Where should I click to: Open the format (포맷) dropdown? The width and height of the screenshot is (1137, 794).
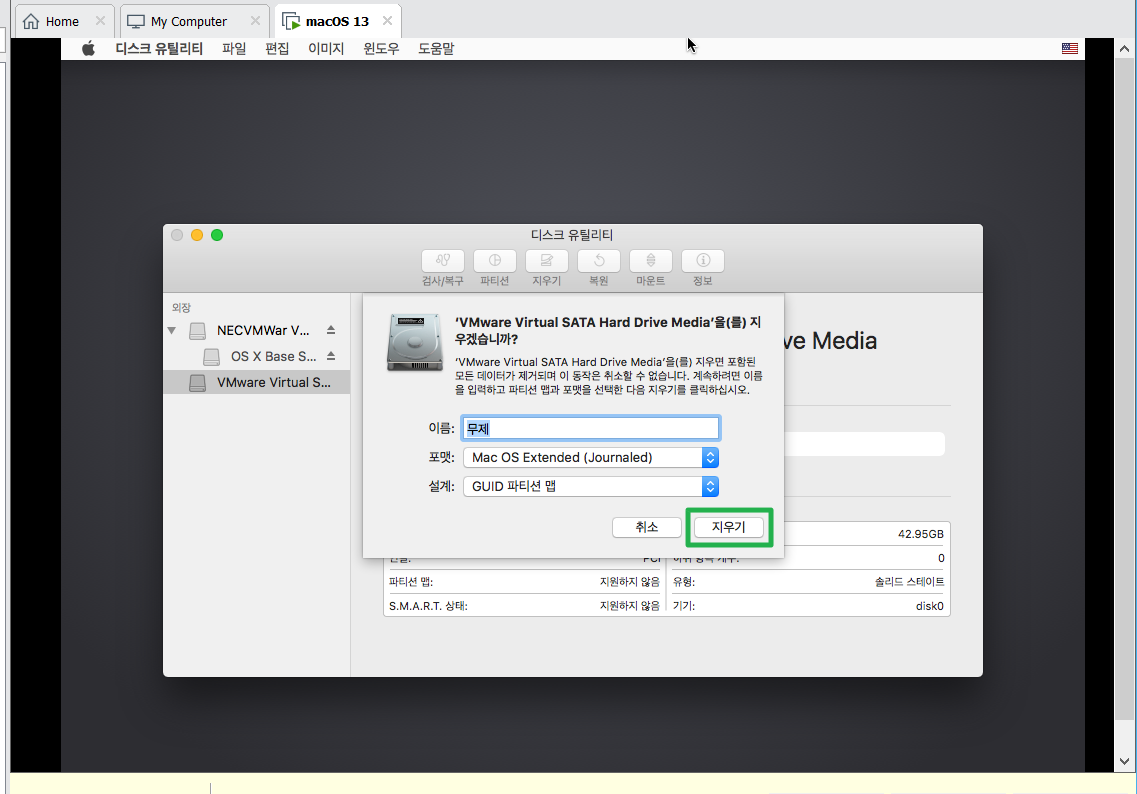591,458
